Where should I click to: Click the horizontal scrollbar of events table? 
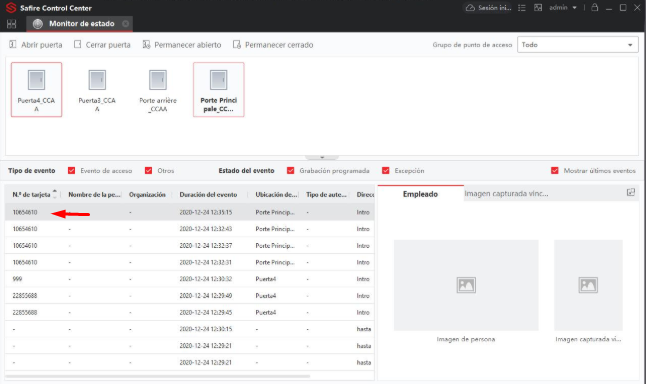[158, 376]
